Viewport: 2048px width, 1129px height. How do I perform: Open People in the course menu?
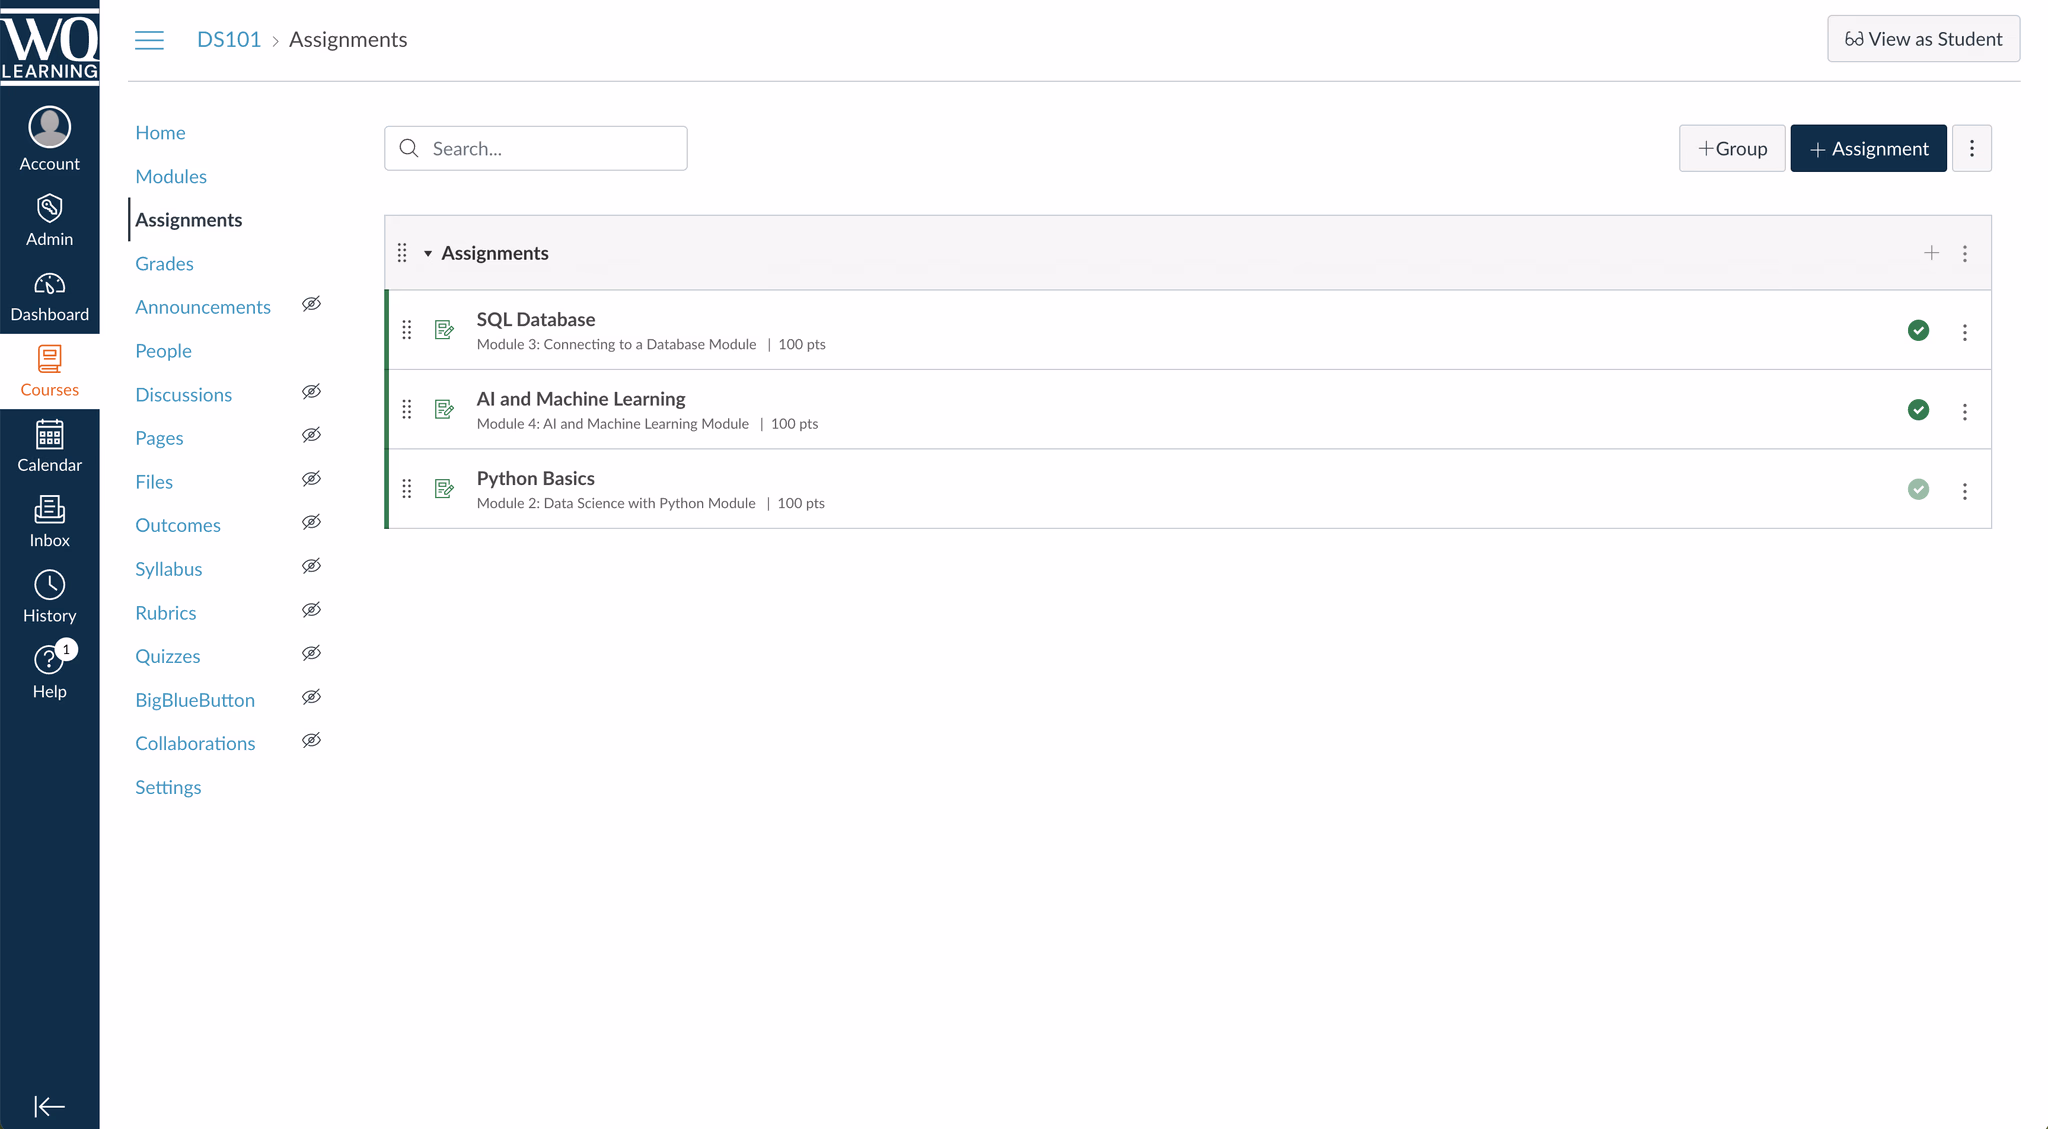tap(163, 351)
